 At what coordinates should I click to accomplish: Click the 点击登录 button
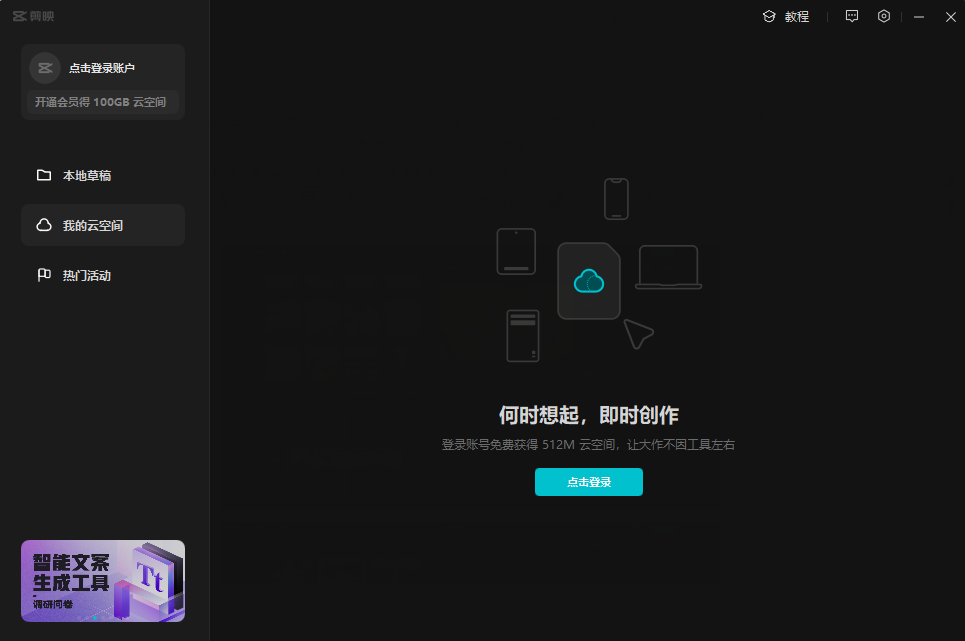589,481
